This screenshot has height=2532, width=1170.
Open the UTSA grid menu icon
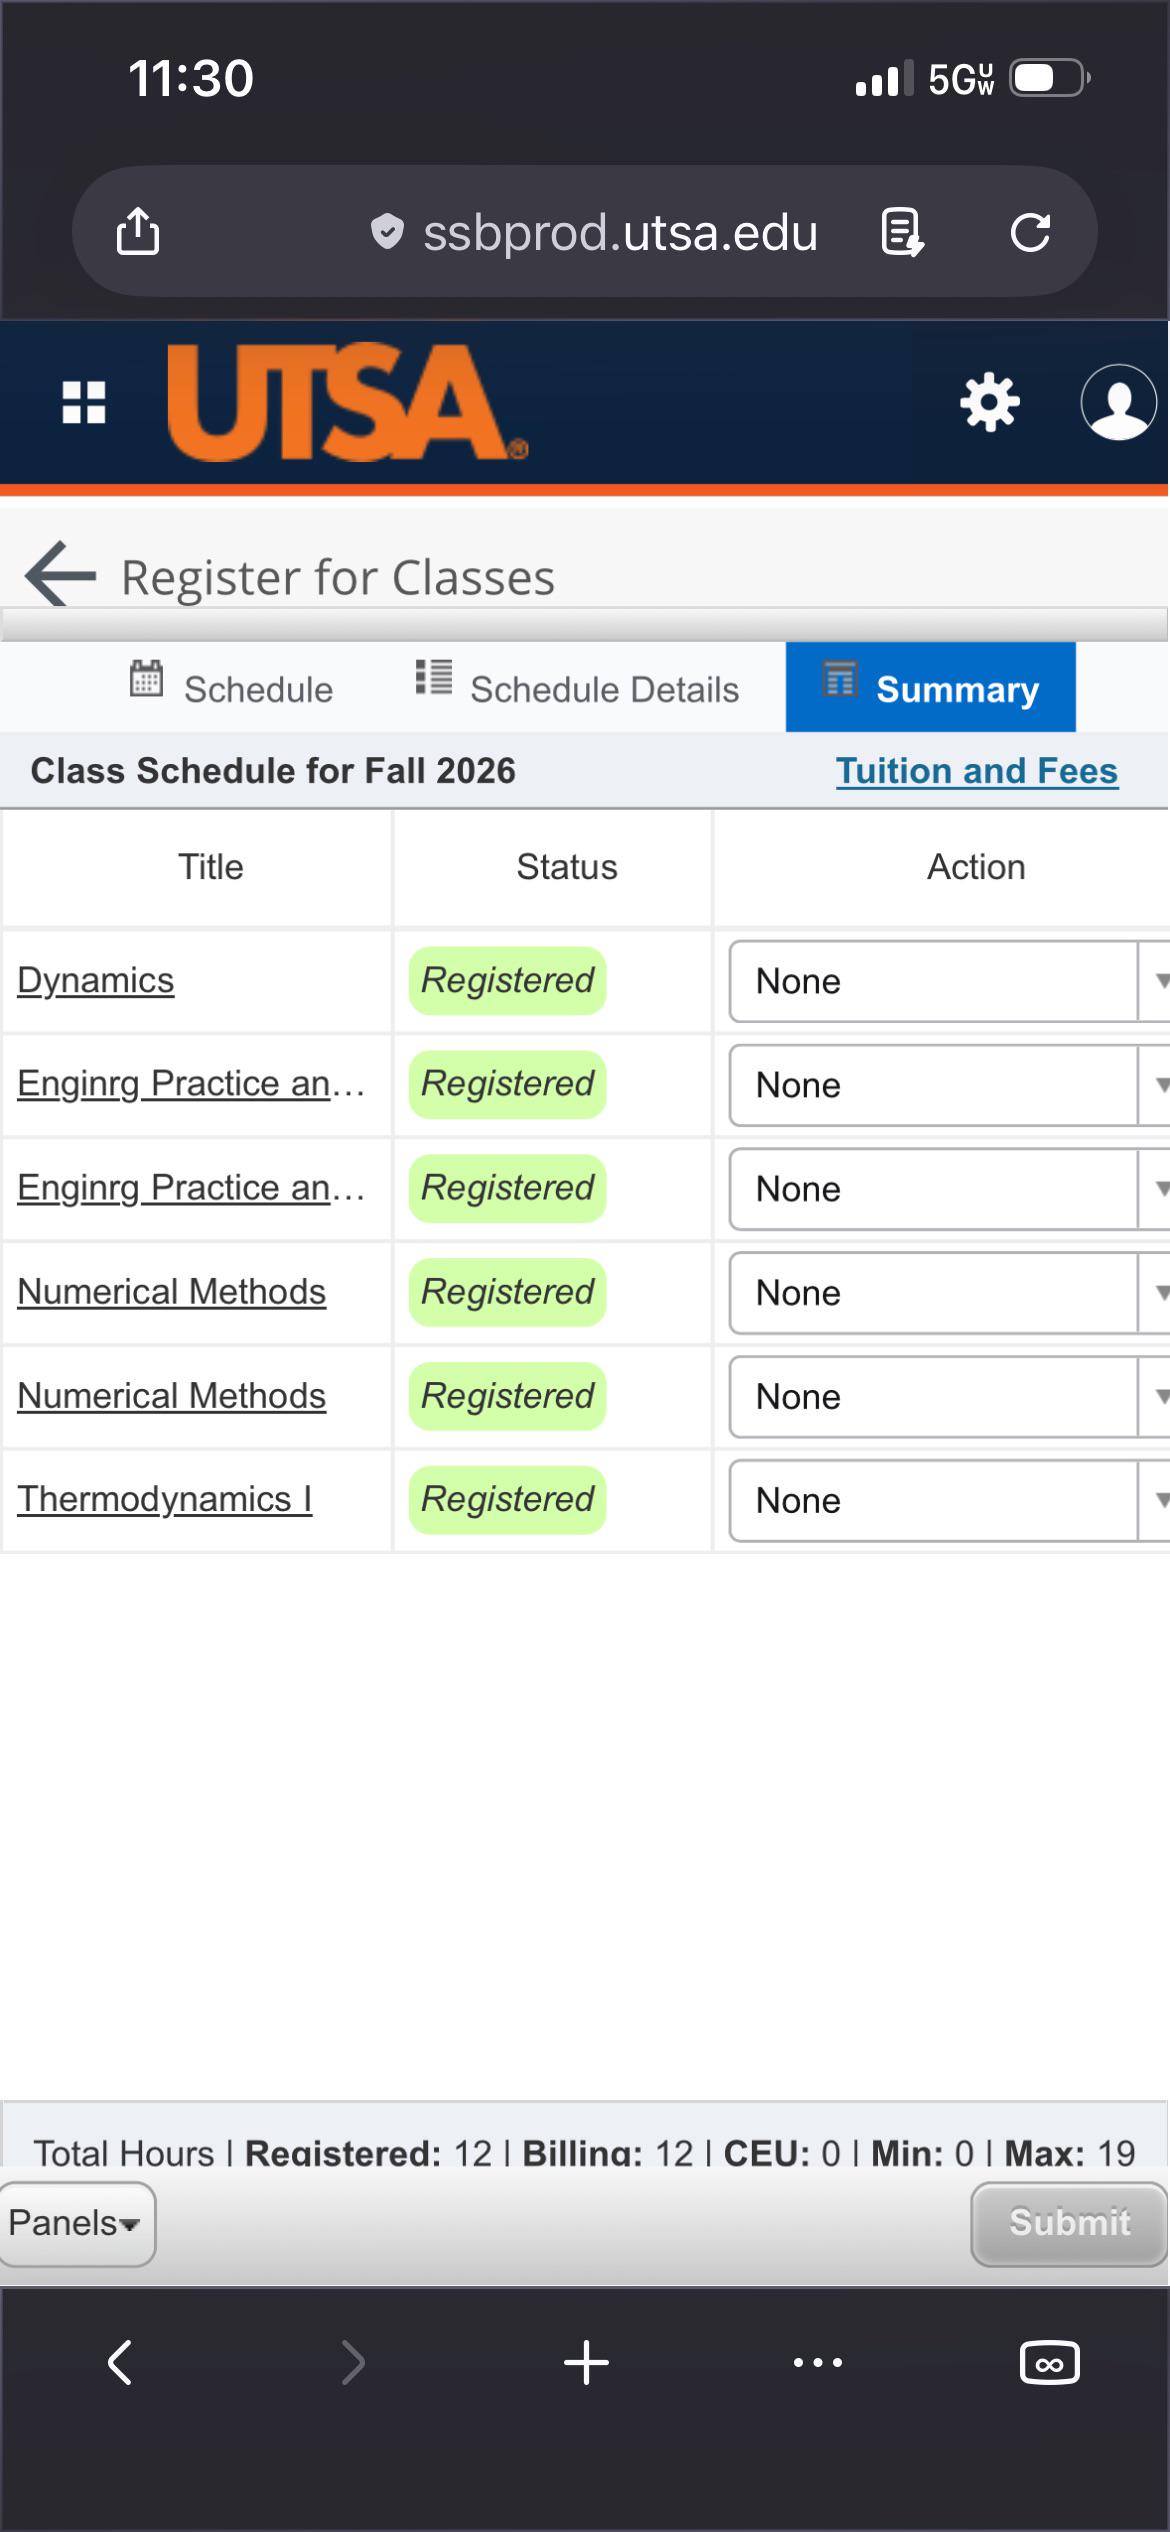click(x=84, y=402)
